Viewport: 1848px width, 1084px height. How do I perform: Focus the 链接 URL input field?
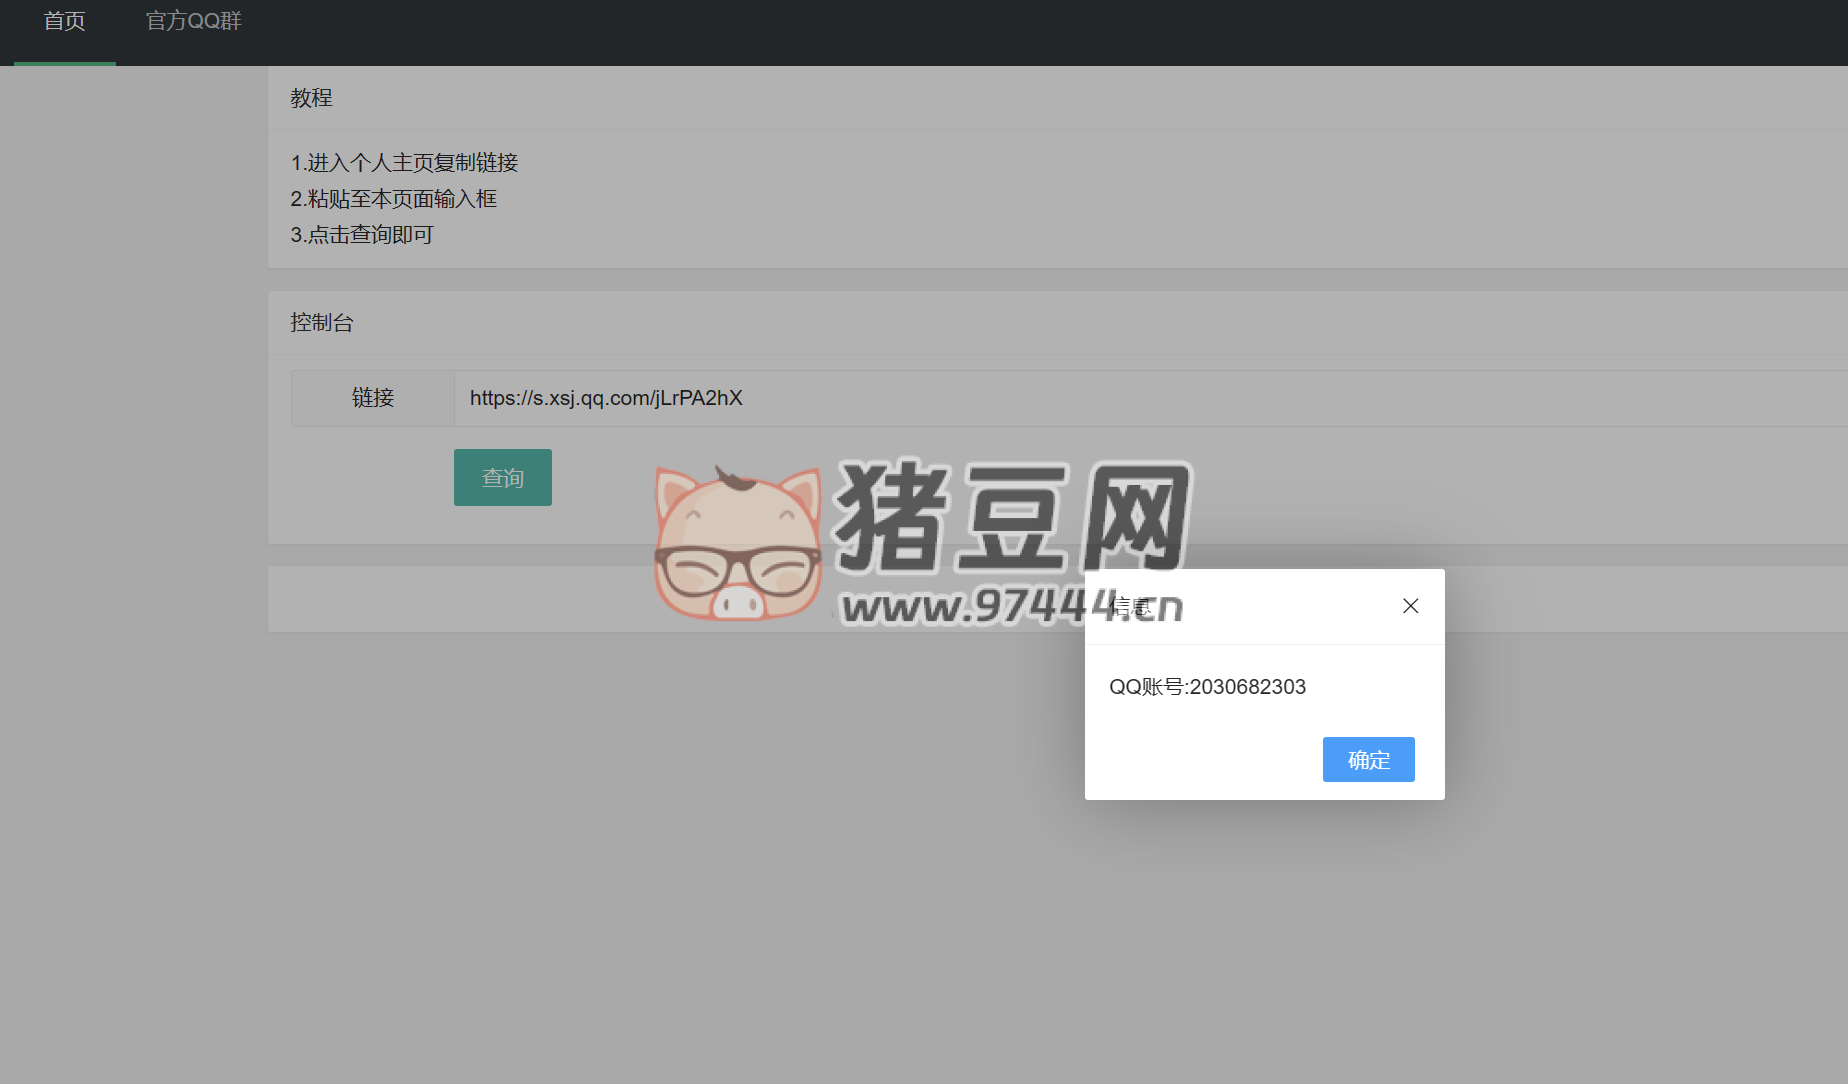(x=1100, y=398)
